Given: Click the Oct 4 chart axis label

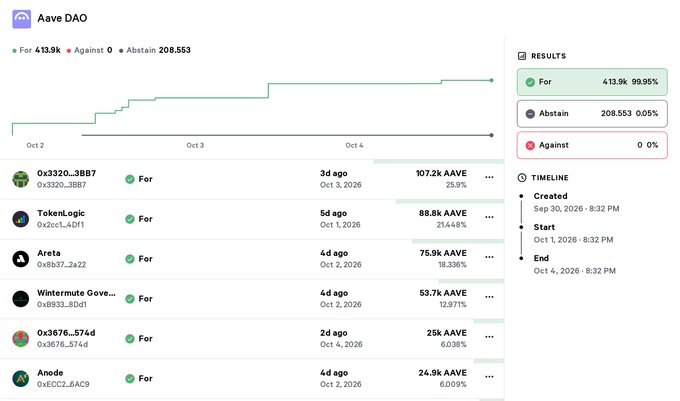Looking at the screenshot, I should click(354, 146).
